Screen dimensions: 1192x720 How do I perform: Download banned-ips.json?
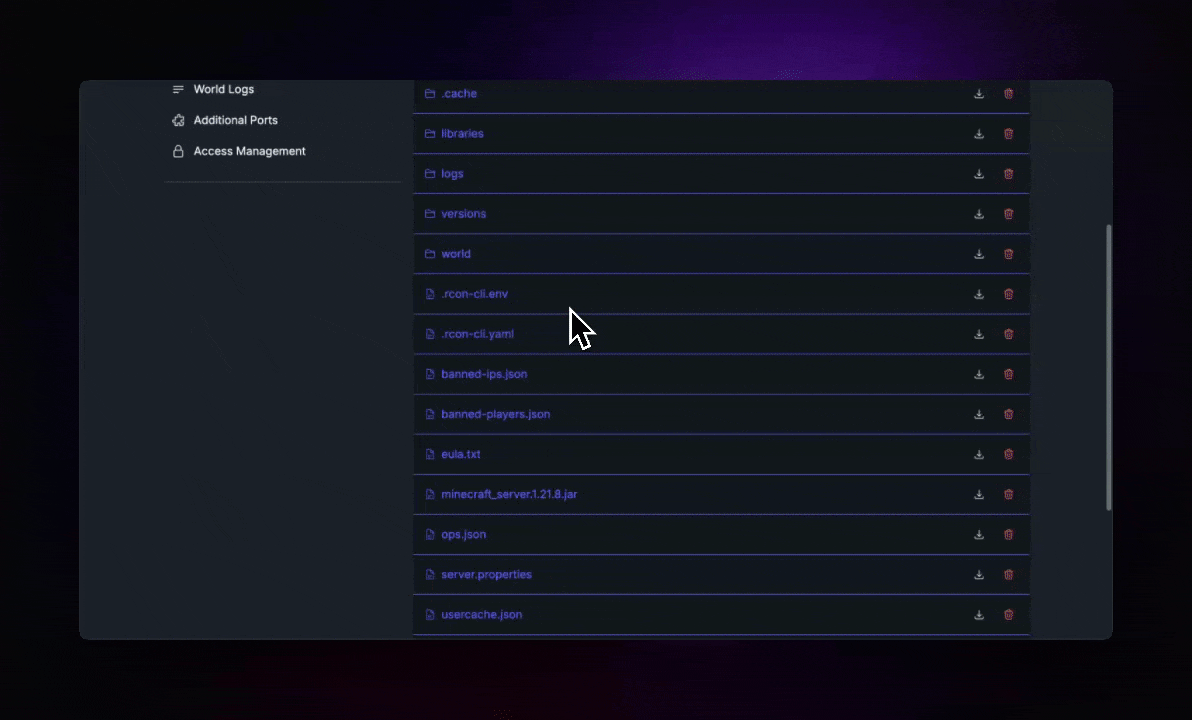point(979,374)
